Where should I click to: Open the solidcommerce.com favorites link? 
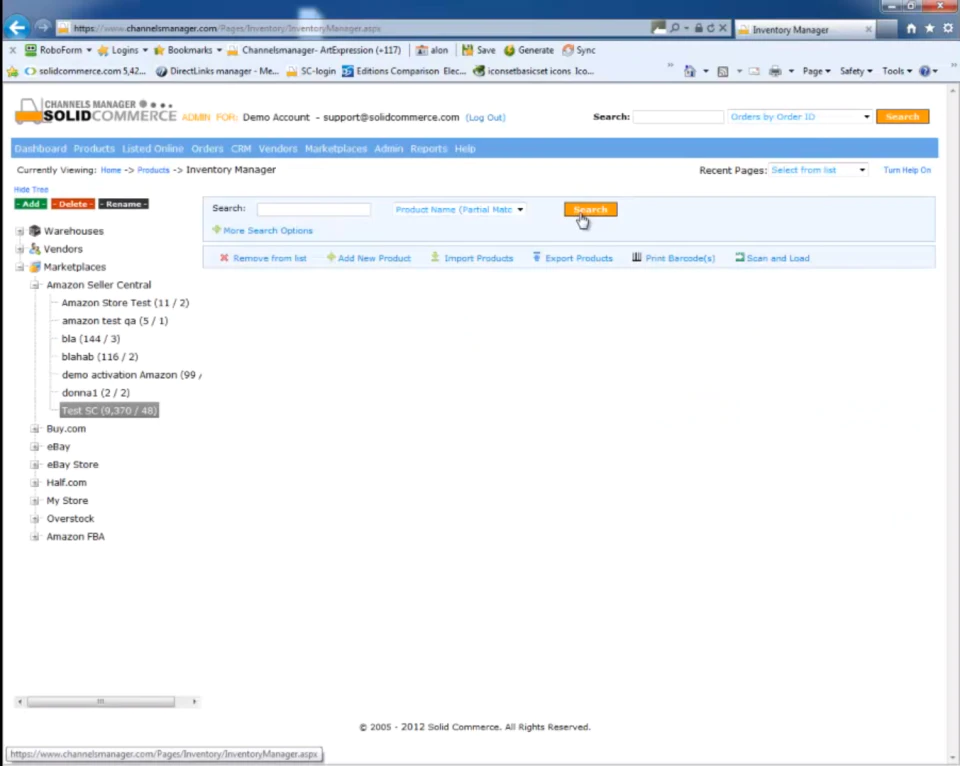click(x=84, y=71)
